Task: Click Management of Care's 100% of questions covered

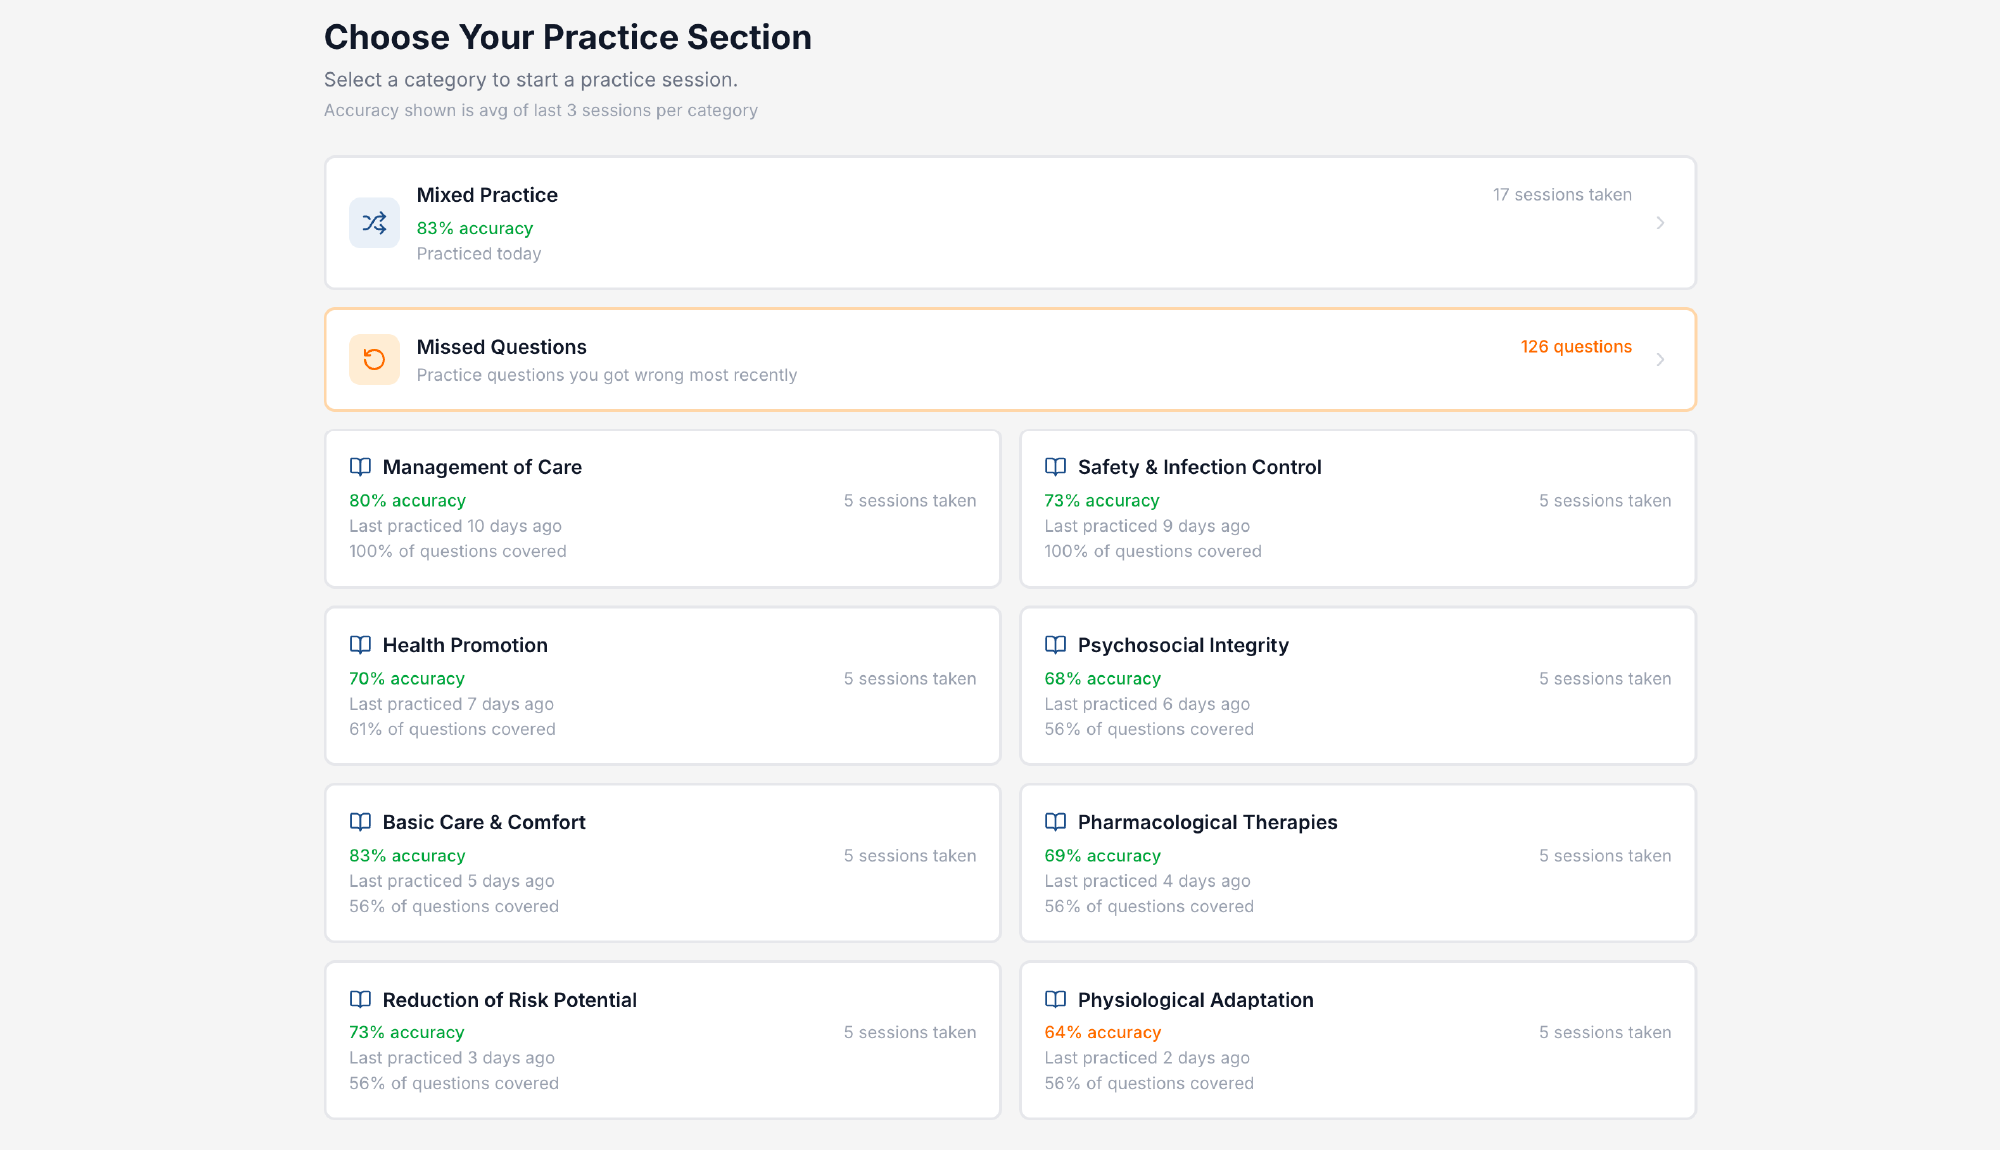Action: pyautogui.click(x=458, y=551)
